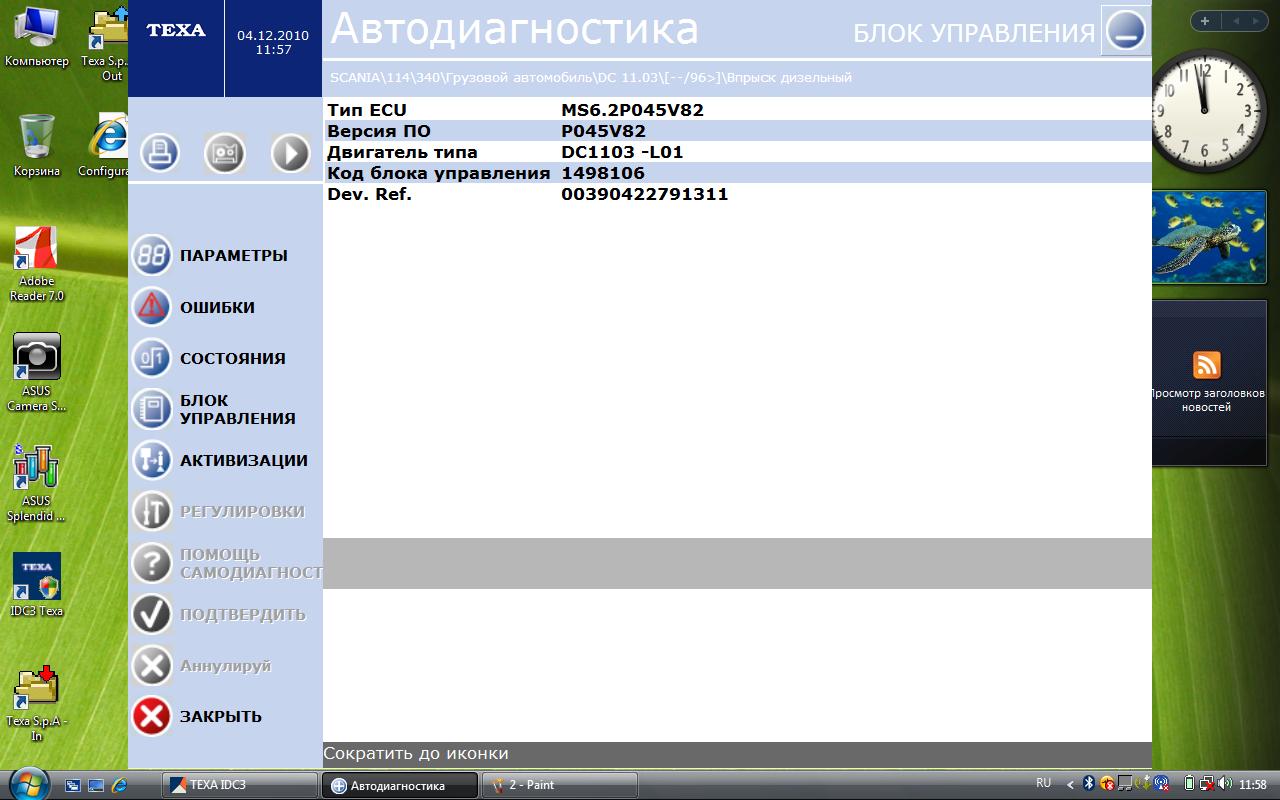
Task: Expand hidden tray icons arrow
Action: click(1070, 785)
